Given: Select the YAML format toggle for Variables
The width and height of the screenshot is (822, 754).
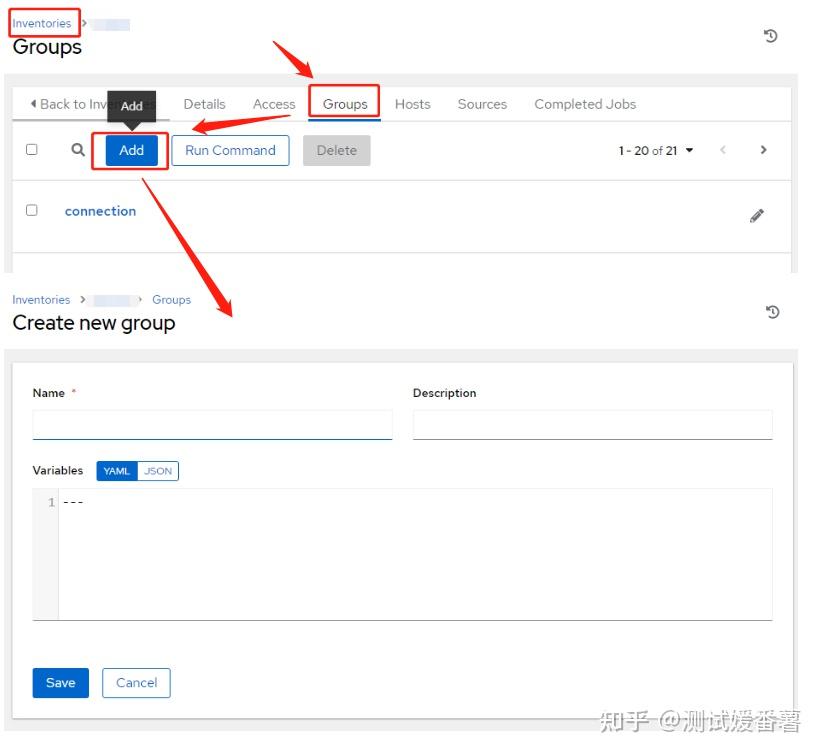Looking at the screenshot, I should point(116,471).
